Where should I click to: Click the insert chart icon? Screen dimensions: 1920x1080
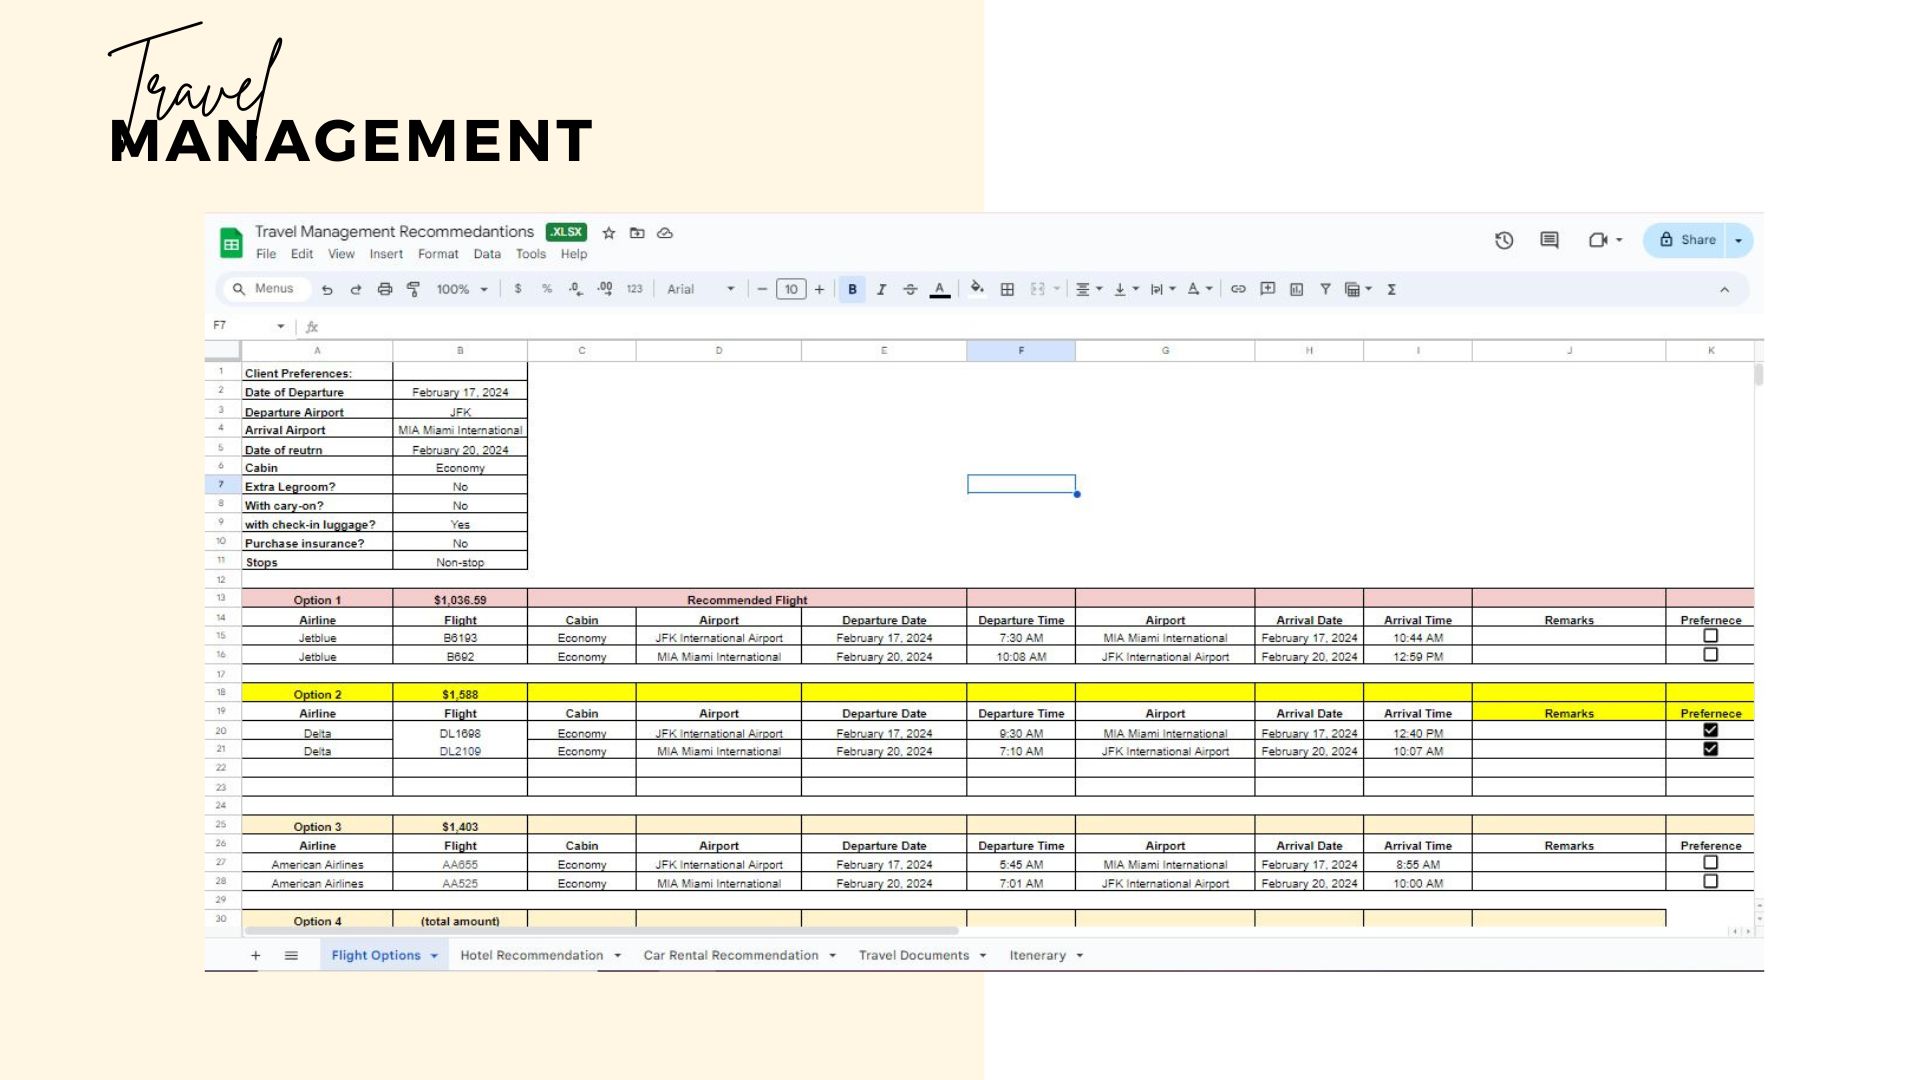point(1296,289)
